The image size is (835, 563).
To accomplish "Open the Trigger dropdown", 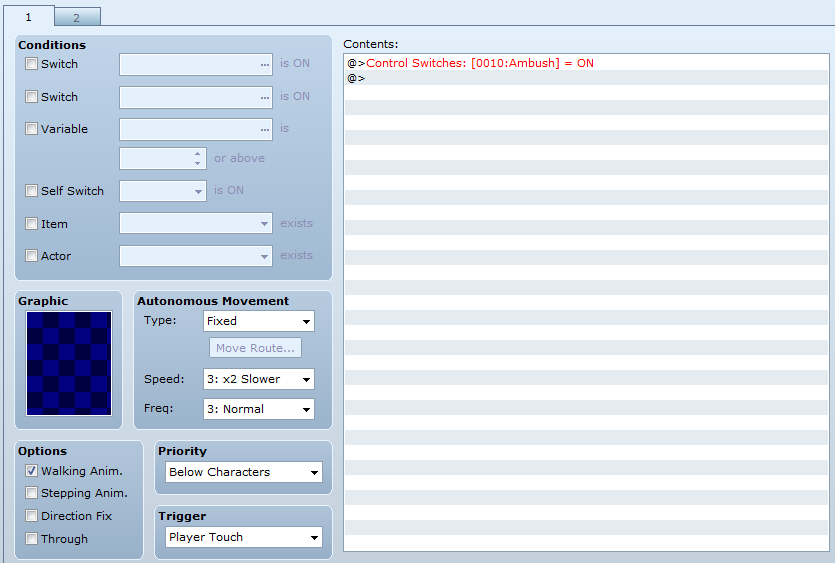I will (x=244, y=537).
